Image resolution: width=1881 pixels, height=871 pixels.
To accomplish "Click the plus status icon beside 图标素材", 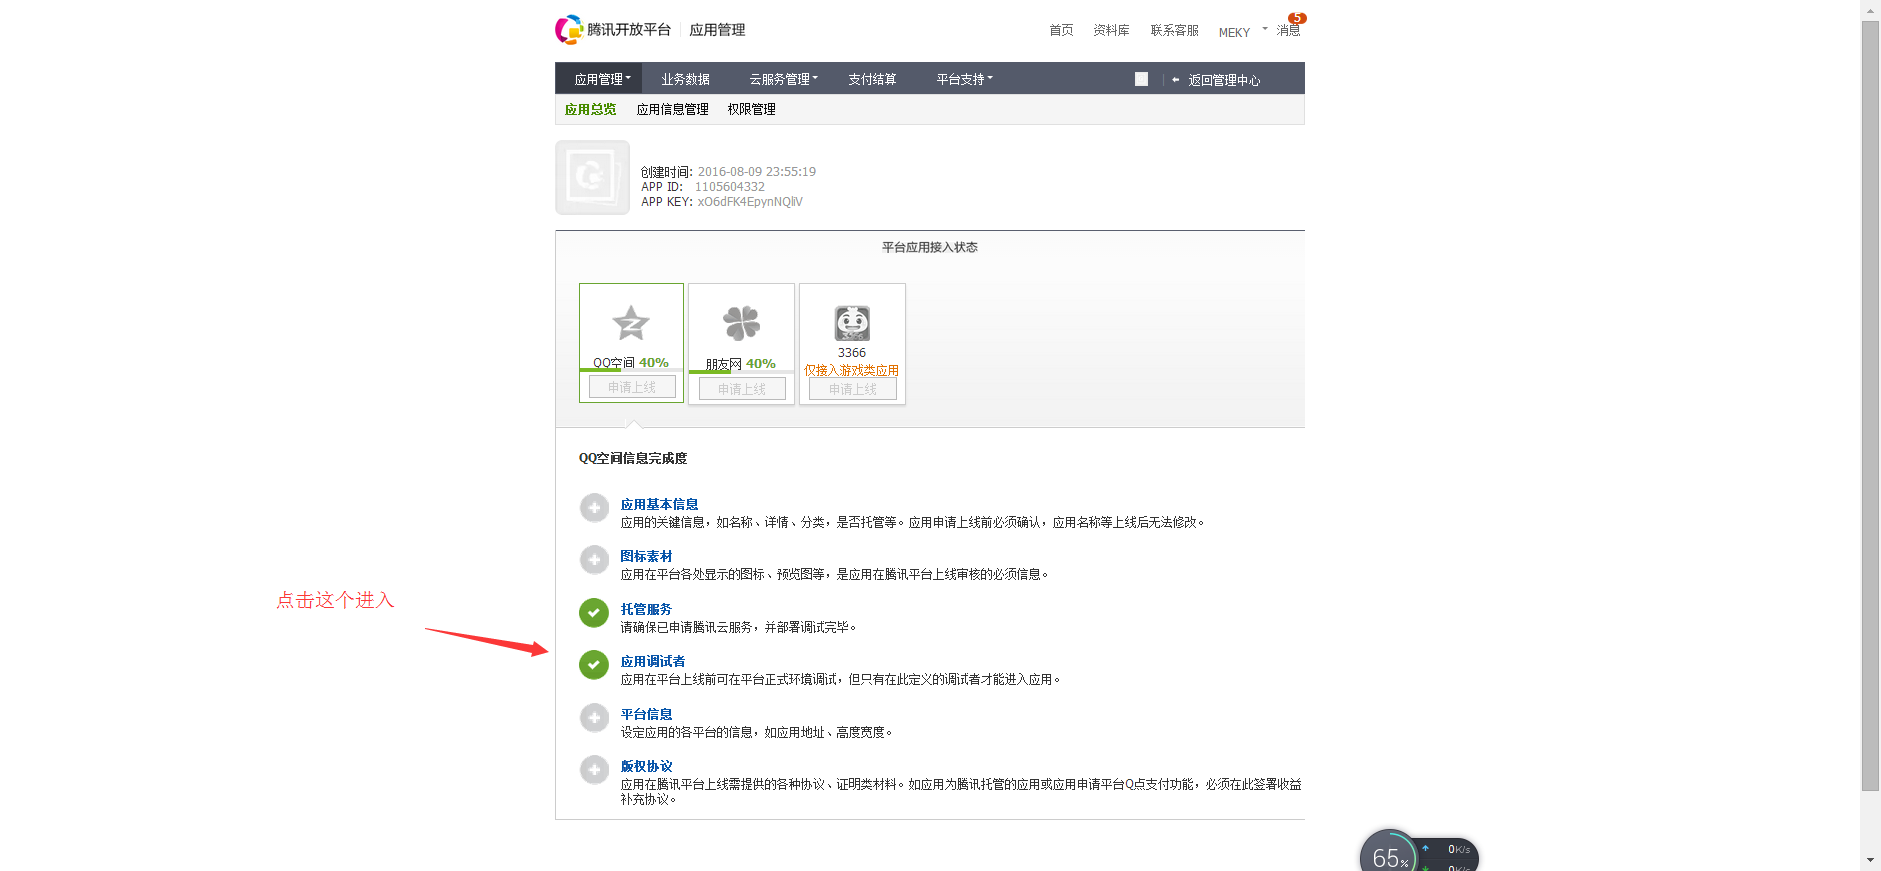I will 594,560.
